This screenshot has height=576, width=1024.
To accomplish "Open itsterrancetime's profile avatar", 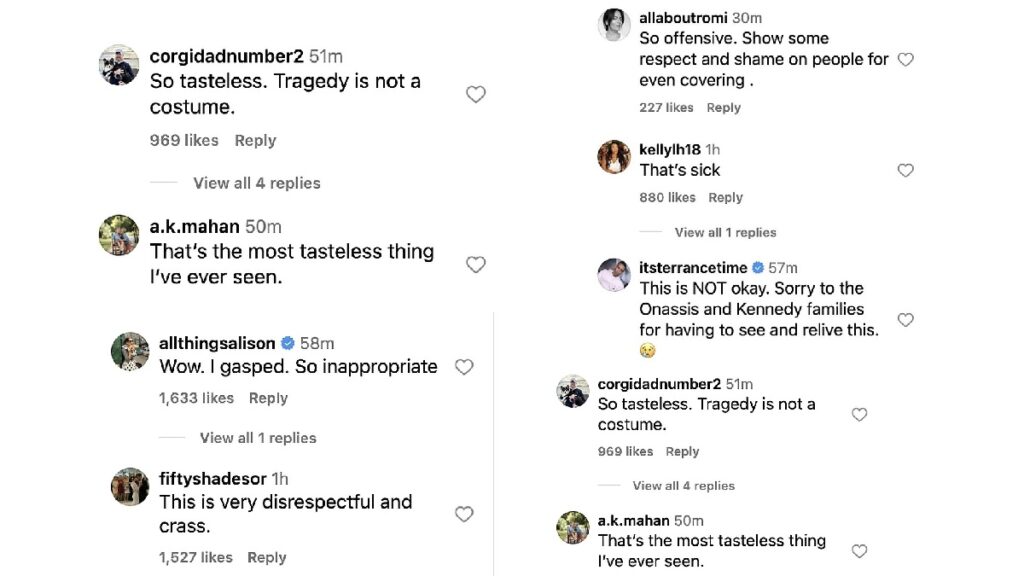I will coord(614,275).
